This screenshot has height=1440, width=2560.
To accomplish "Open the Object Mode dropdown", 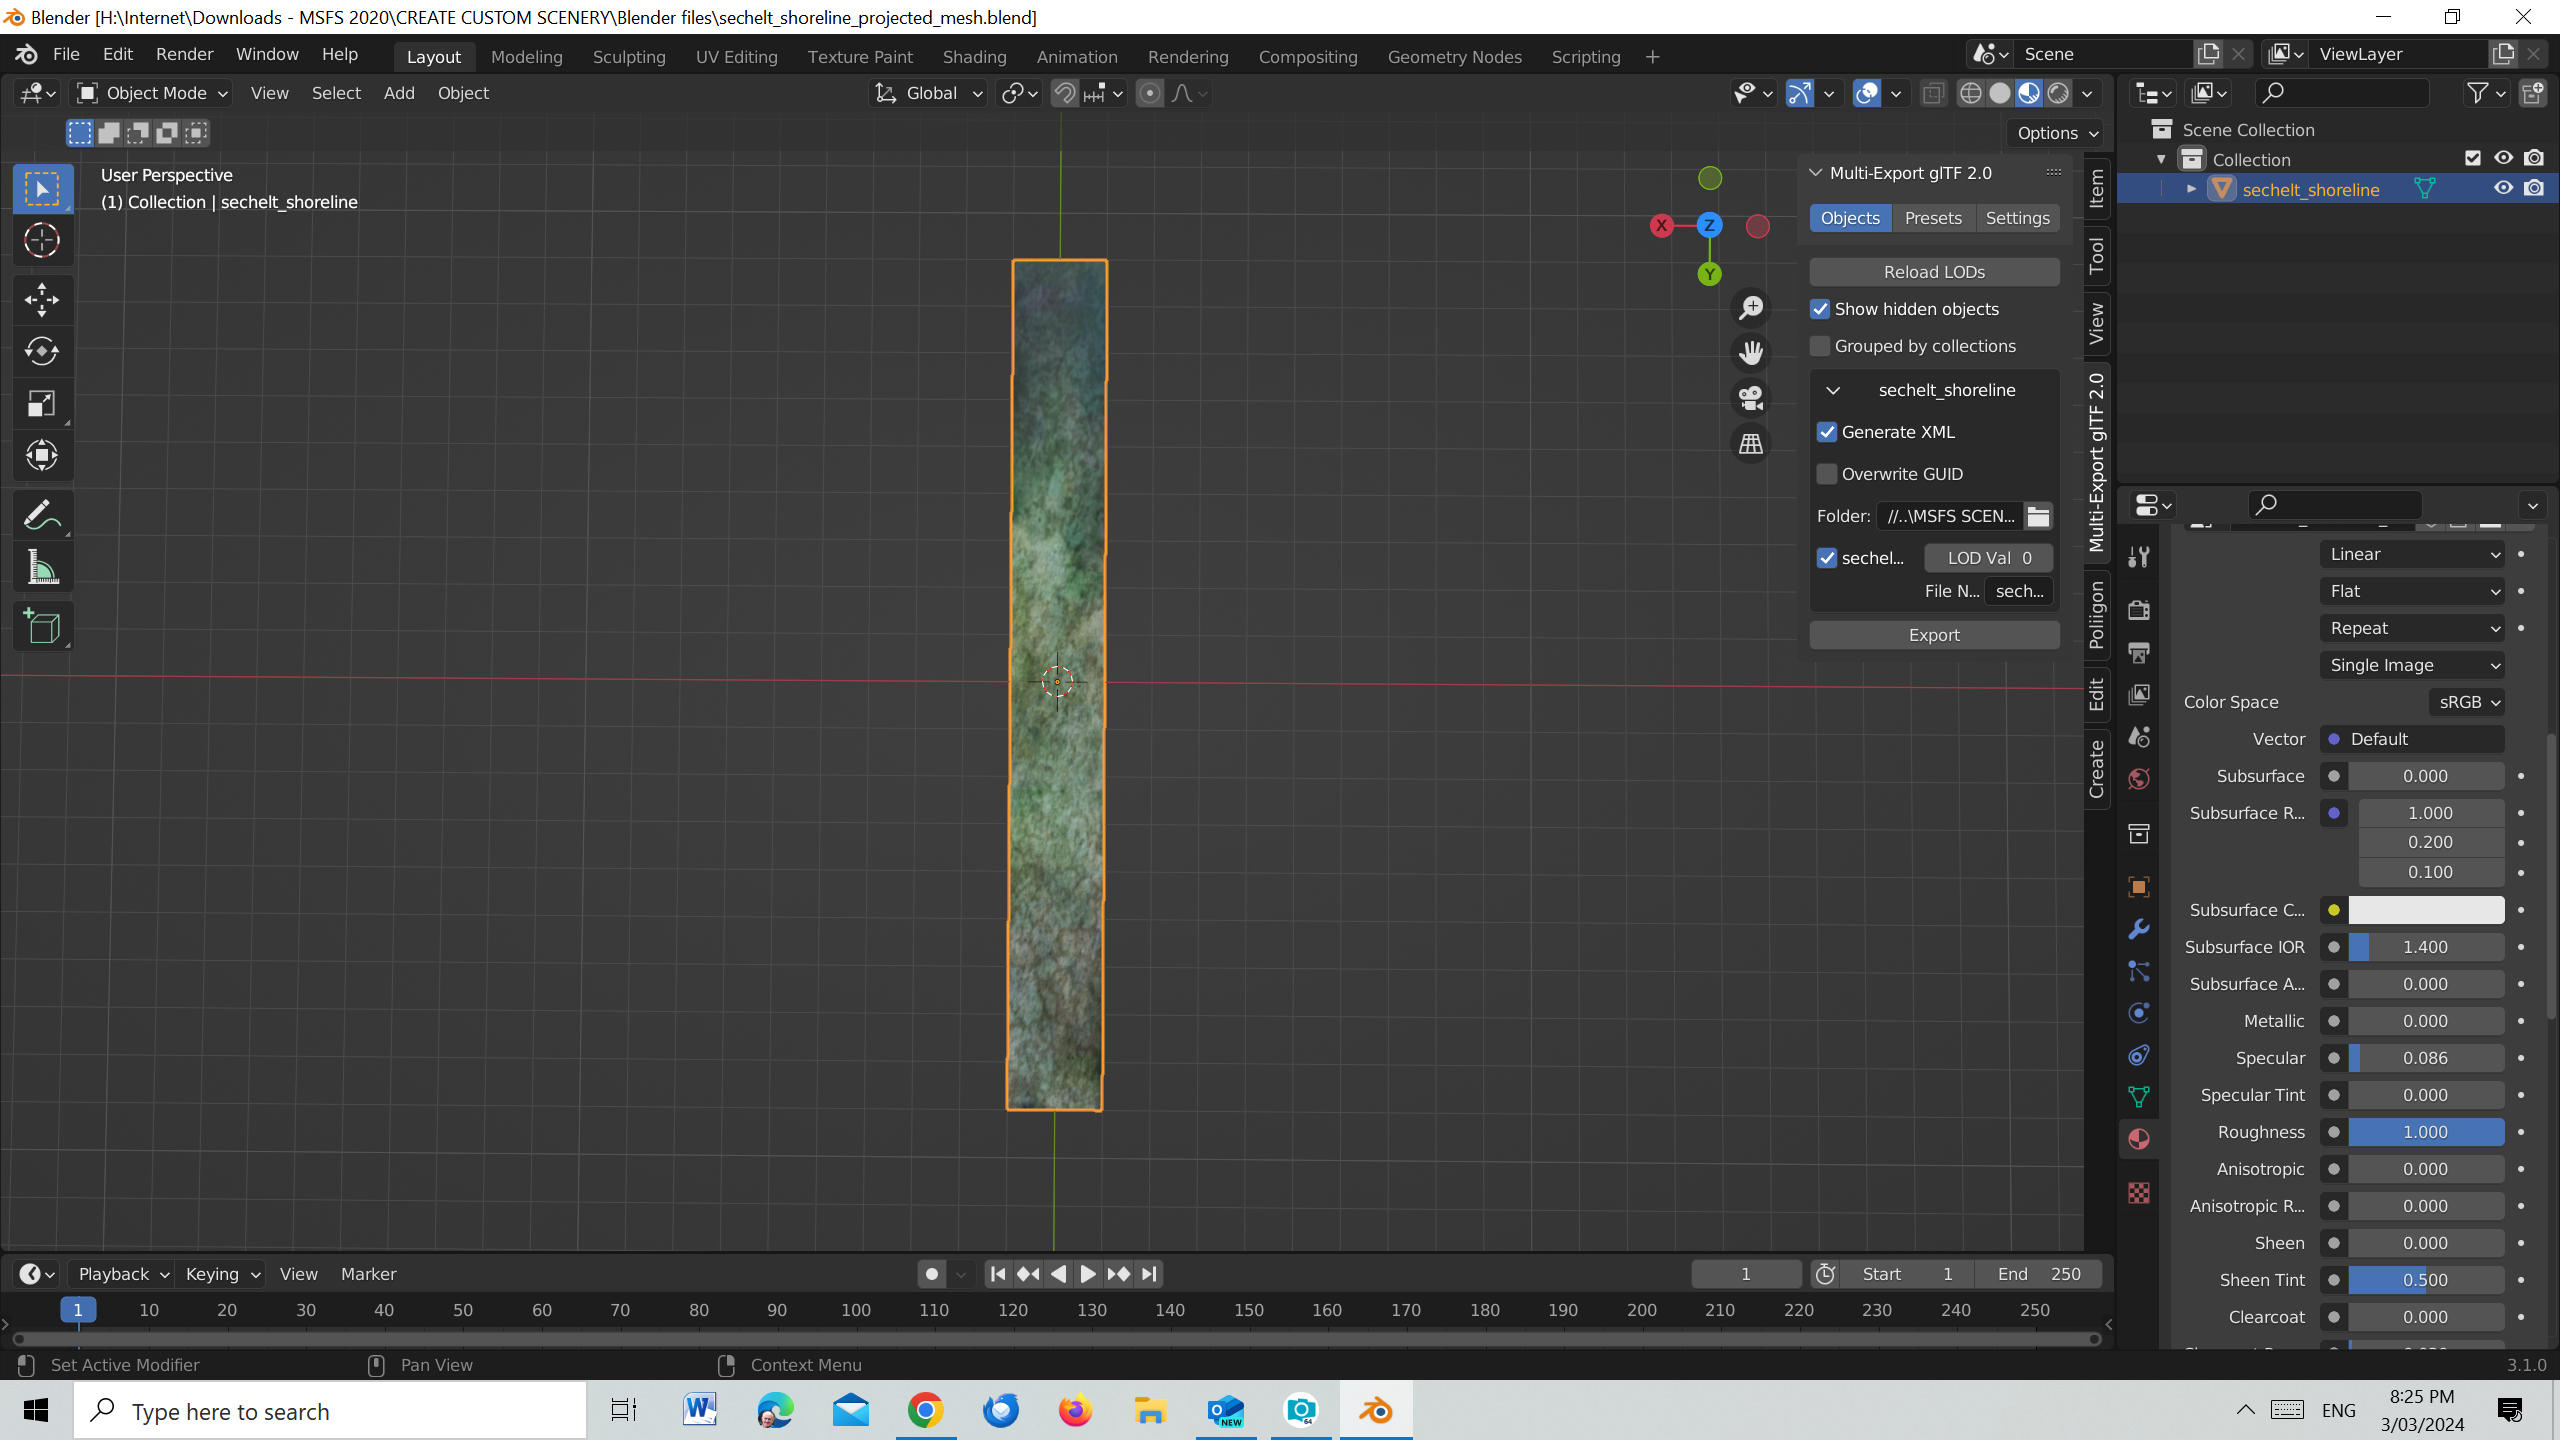I will (x=154, y=93).
